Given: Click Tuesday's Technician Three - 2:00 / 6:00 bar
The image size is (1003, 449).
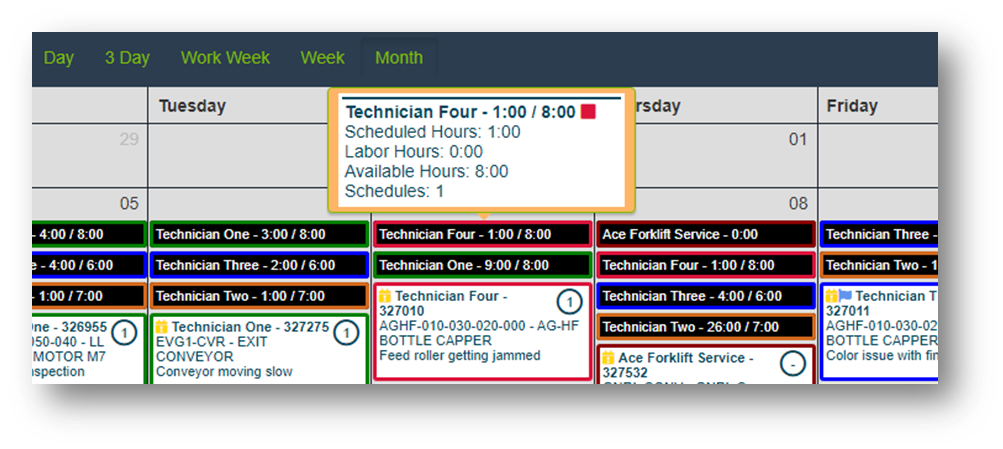Looking at the screenshot, I should coord(259,265).
